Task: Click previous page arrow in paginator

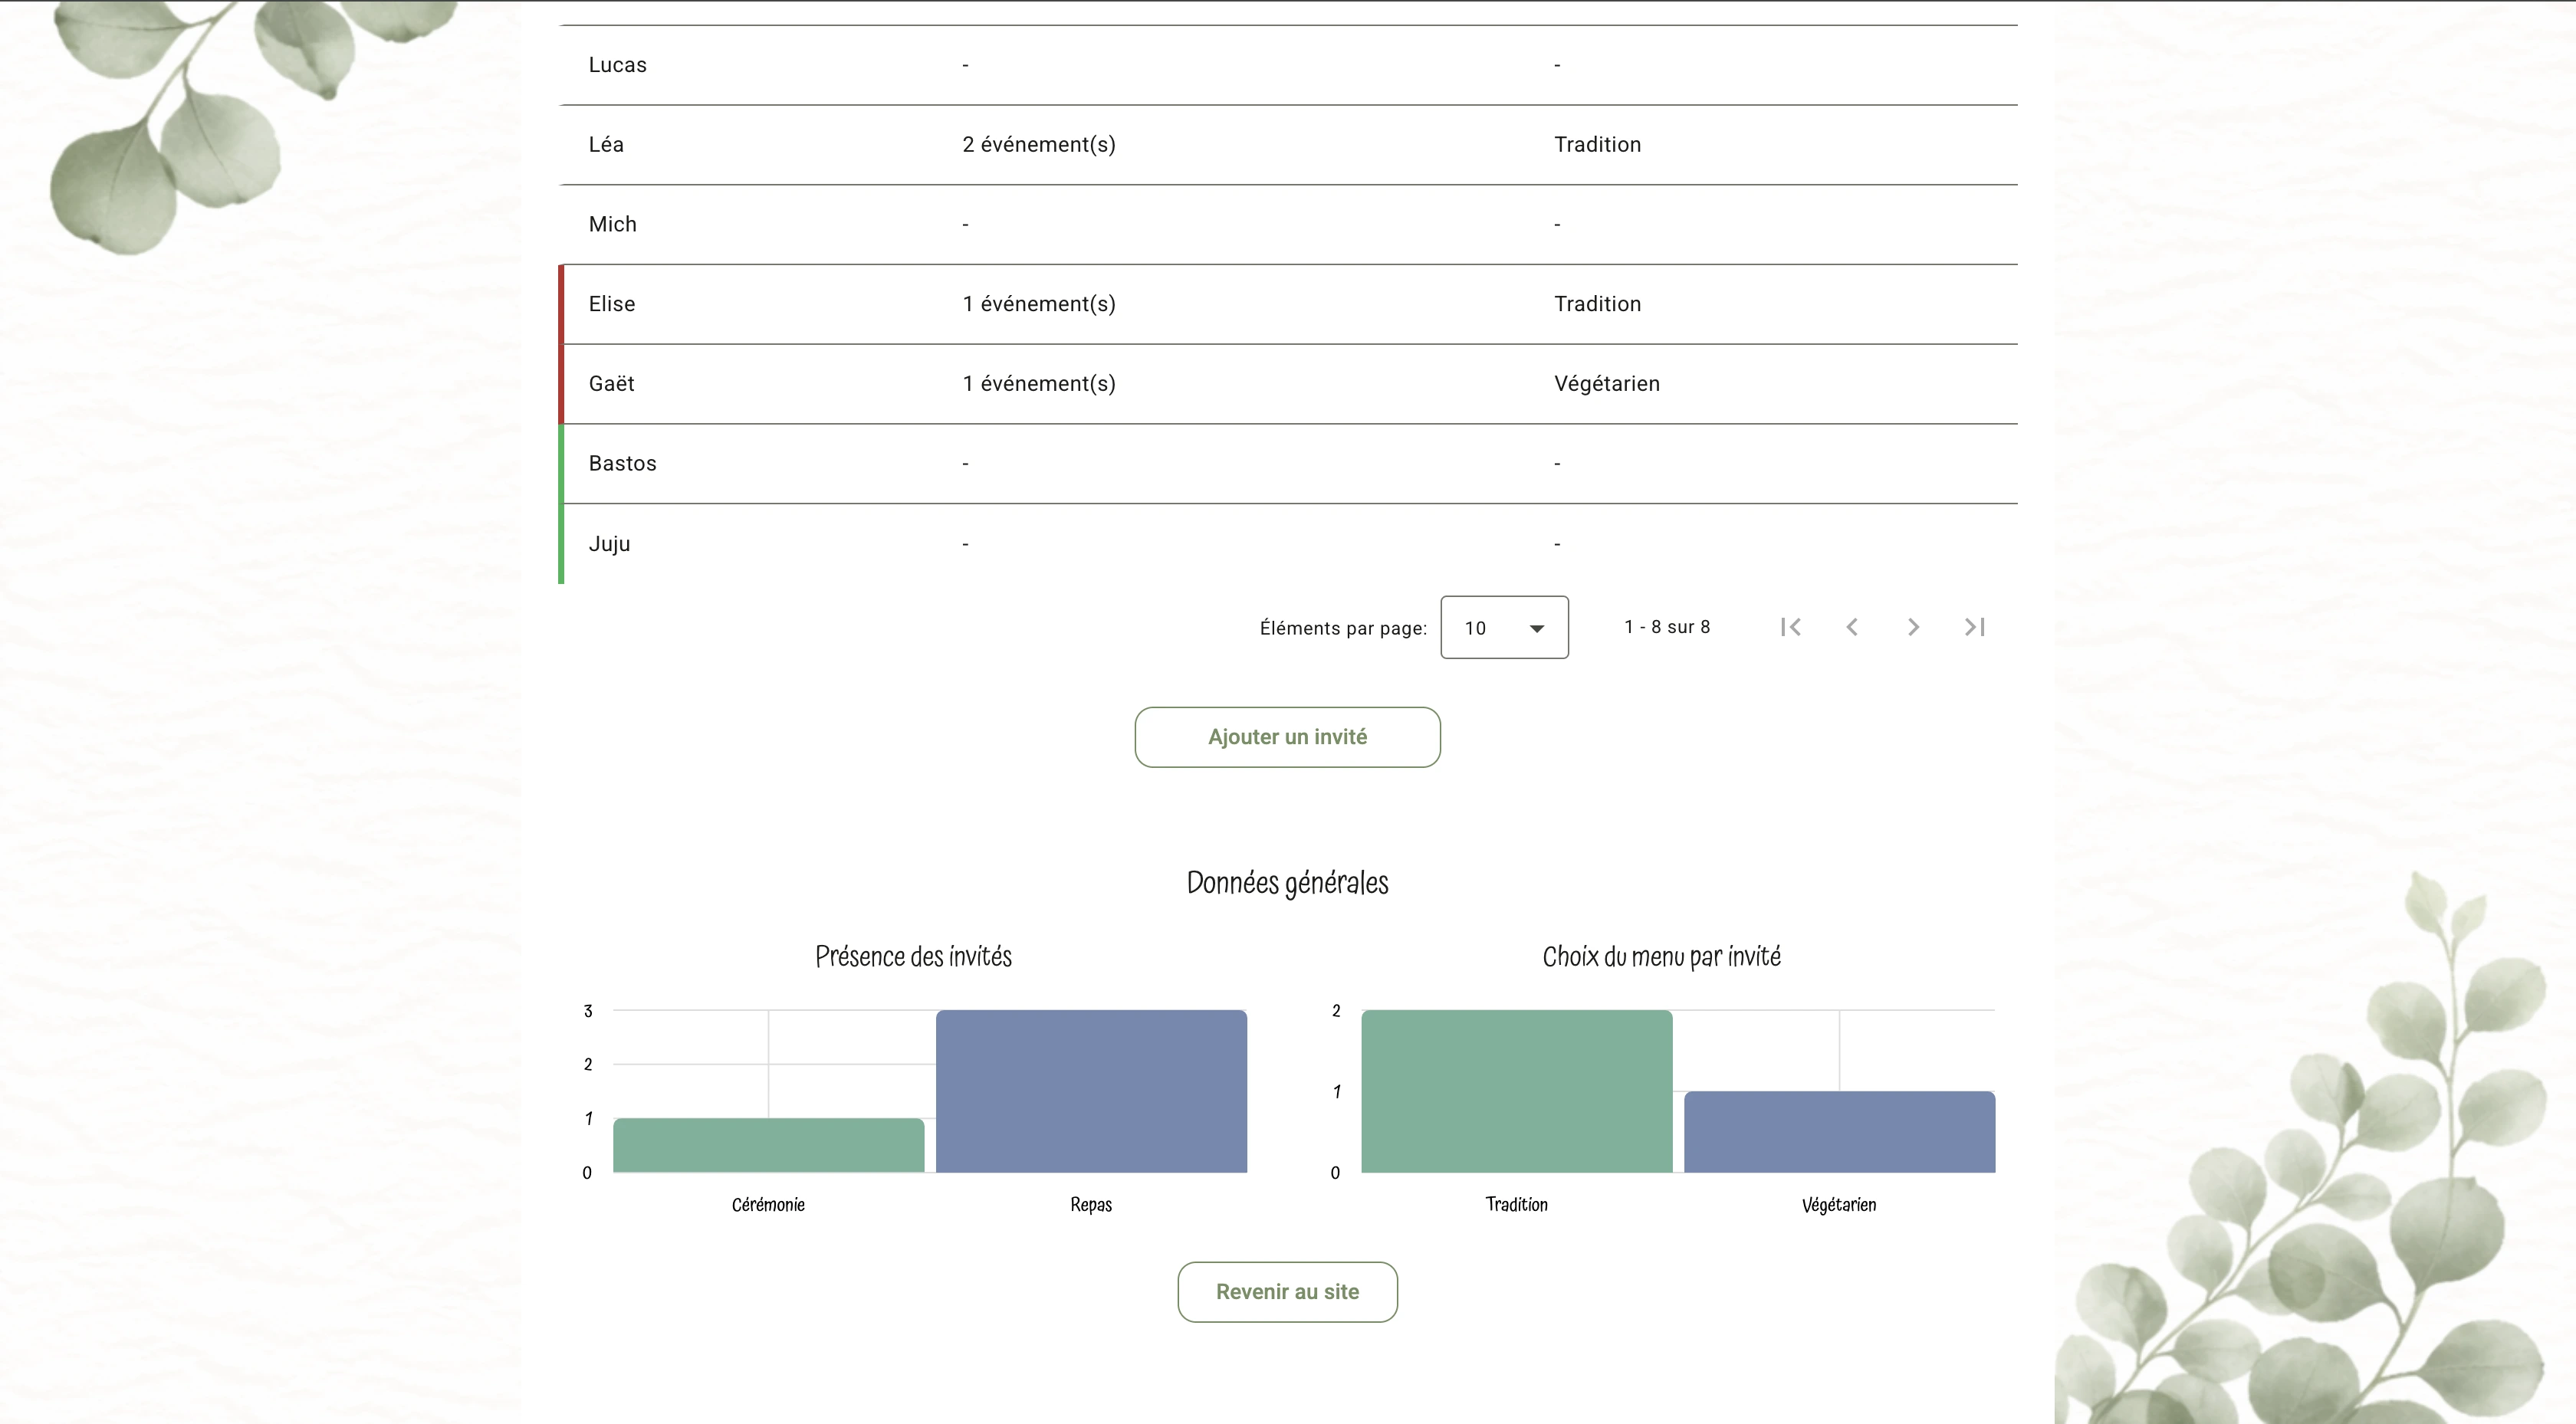Action: [x=1852, y=627]
